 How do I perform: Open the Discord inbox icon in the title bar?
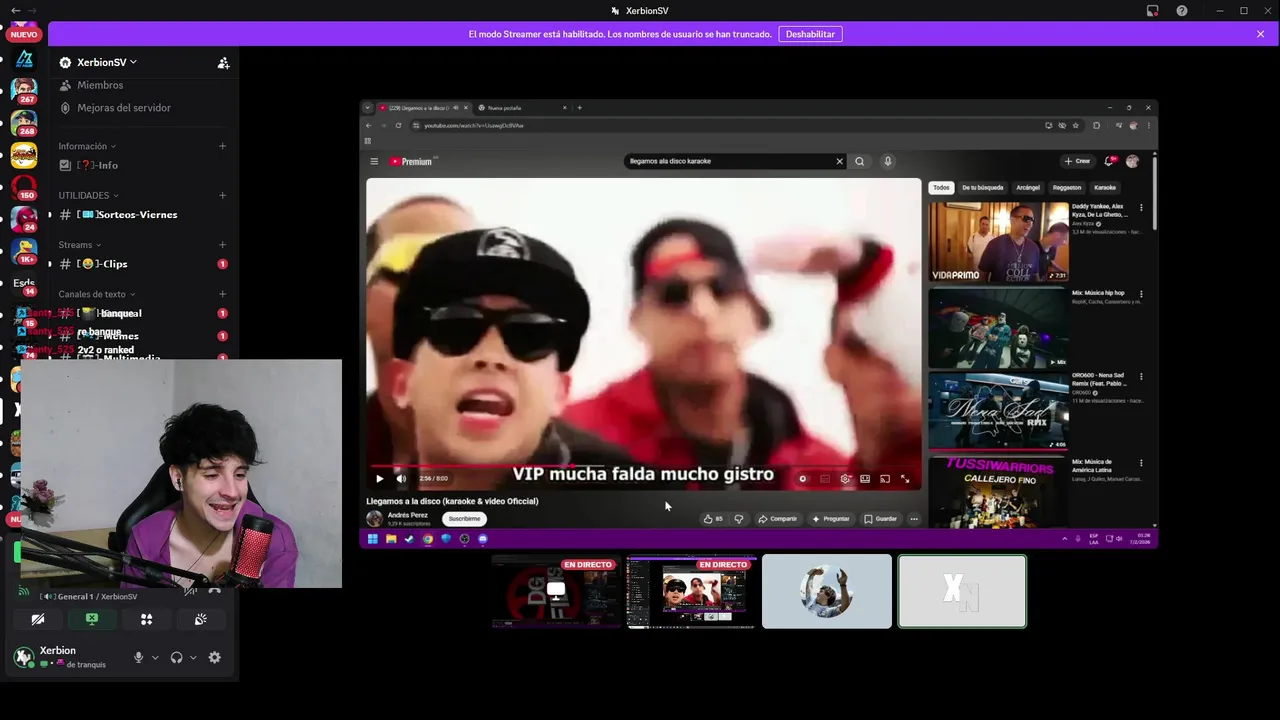[x=1153, y=10]
